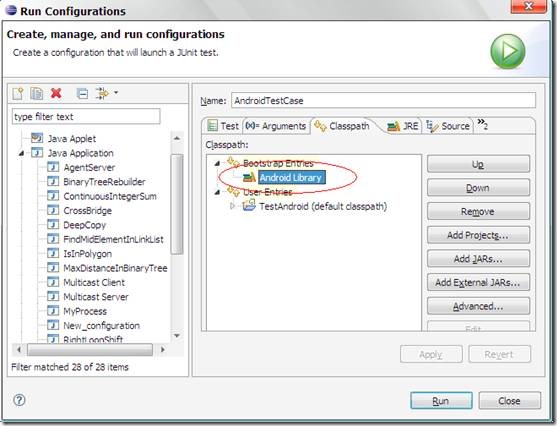Click the type filter text field

point(86,117)
